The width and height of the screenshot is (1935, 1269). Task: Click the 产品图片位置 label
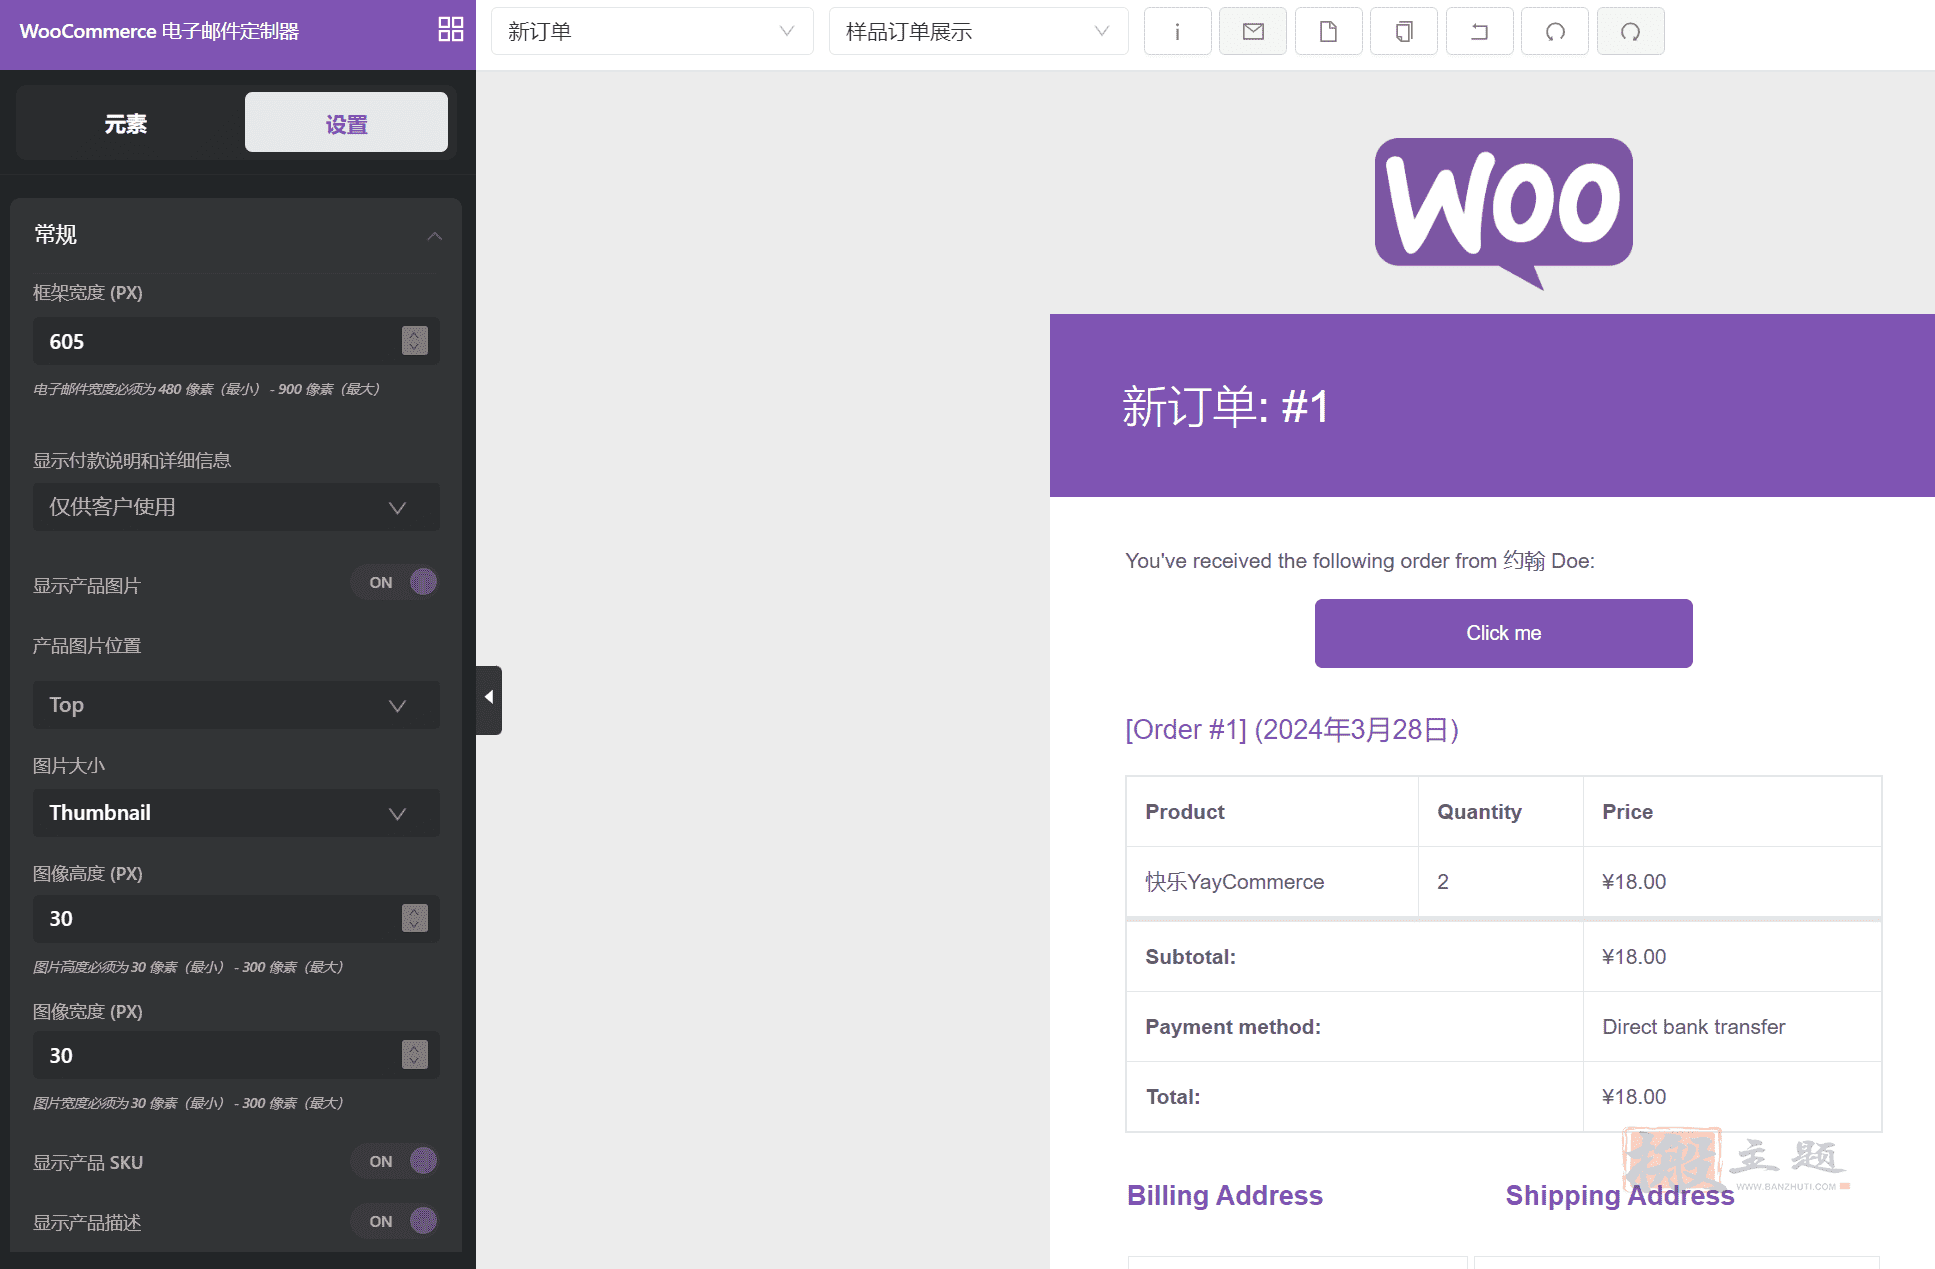(x=87, y=646)
